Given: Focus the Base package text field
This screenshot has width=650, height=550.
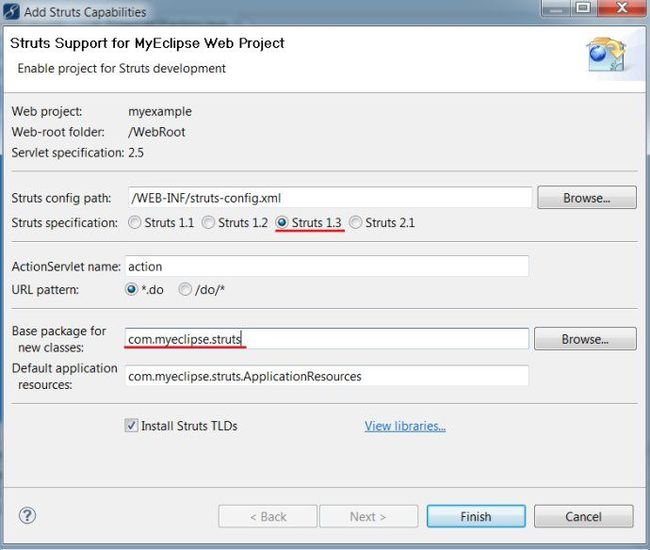Looking at the screenshot, I should click(x=327, y=339).
